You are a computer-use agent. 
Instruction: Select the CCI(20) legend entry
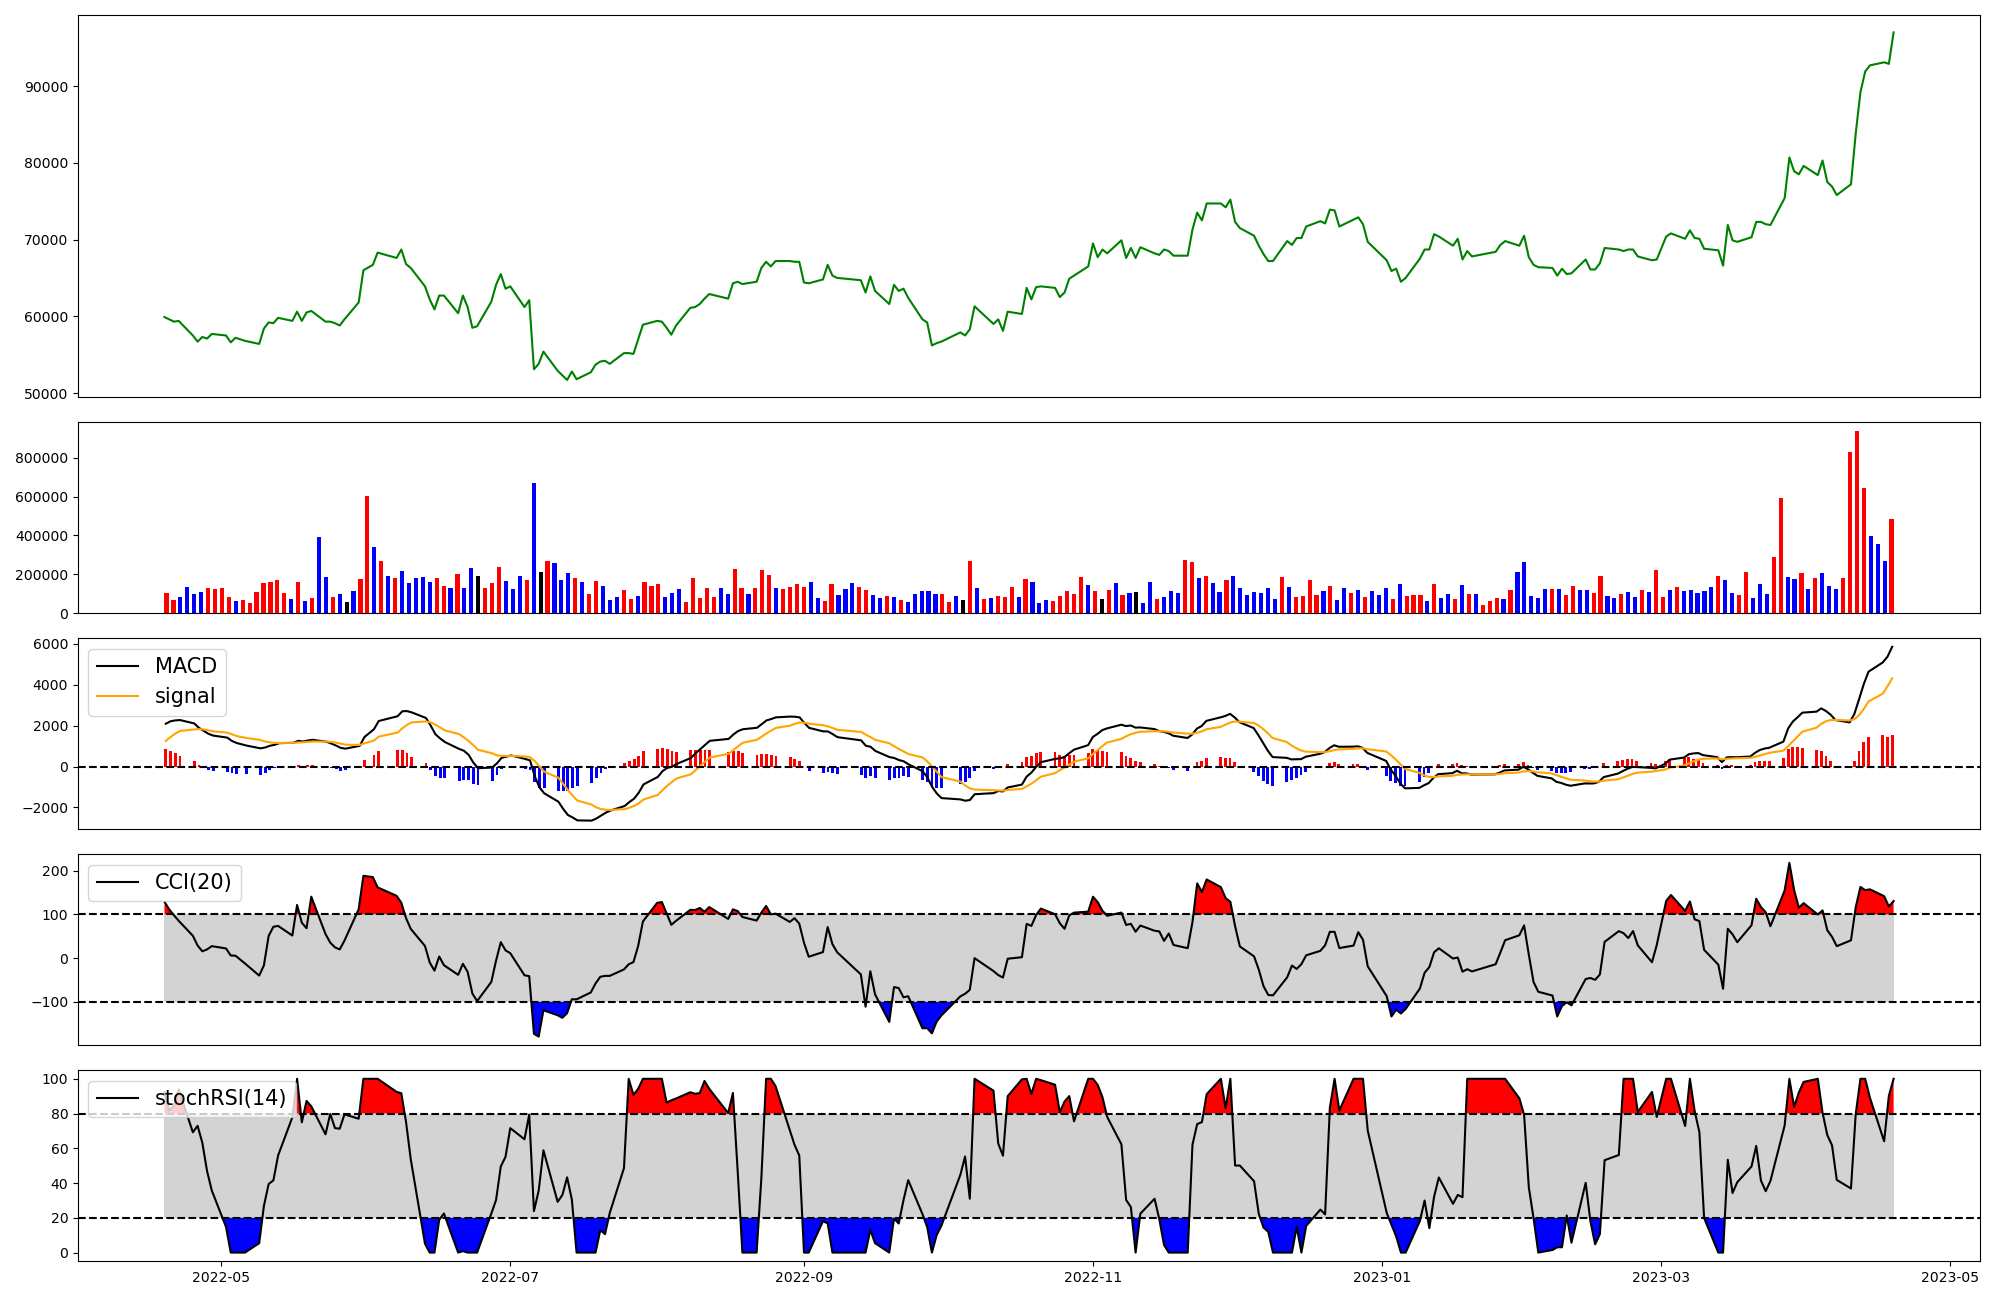coord(192,882)
